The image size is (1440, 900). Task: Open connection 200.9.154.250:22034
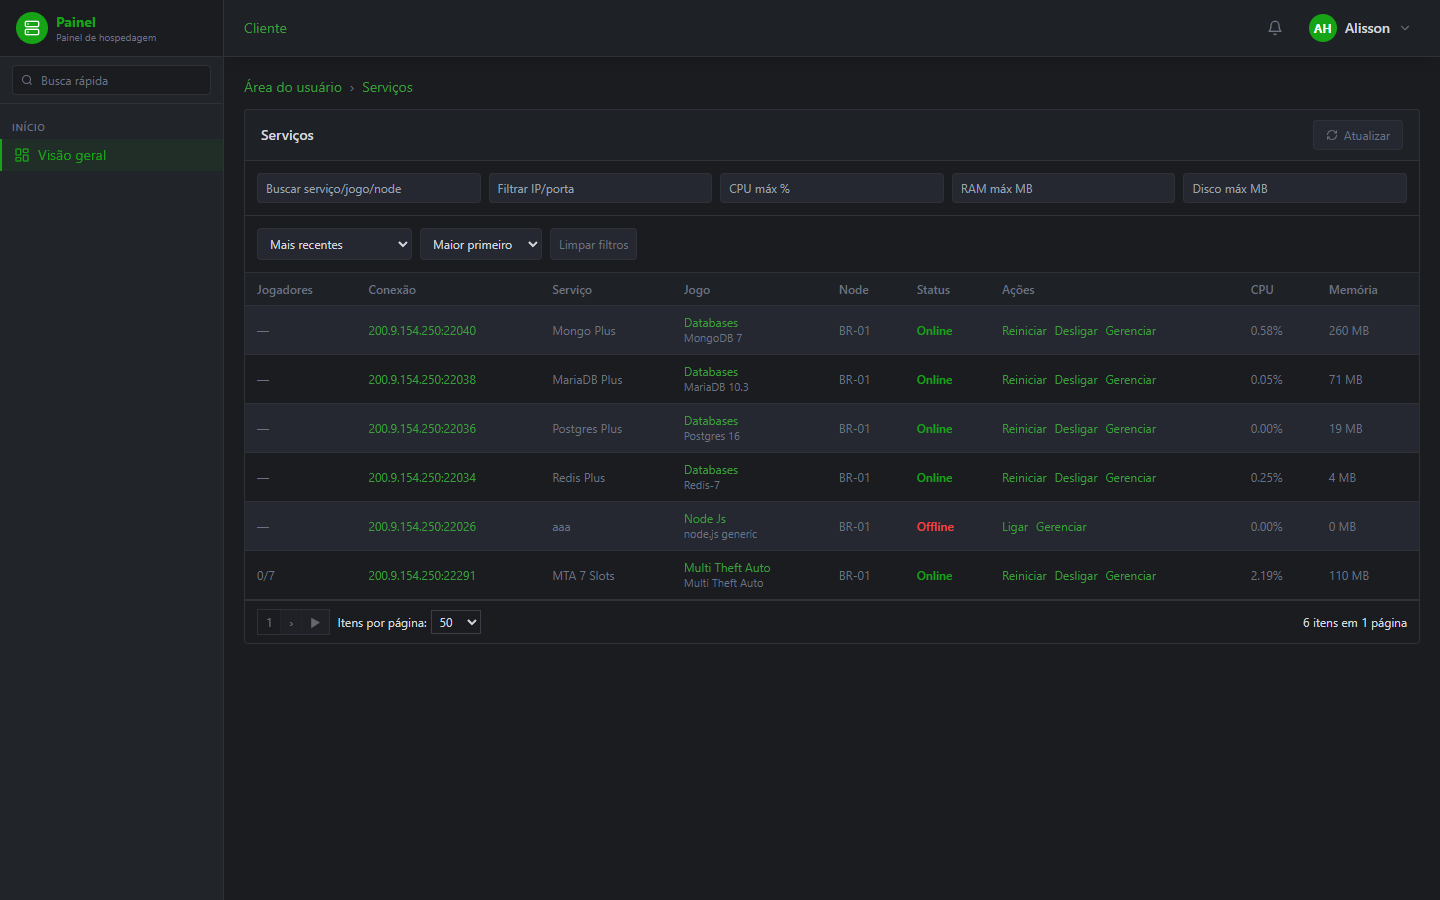tap(422, 477)
